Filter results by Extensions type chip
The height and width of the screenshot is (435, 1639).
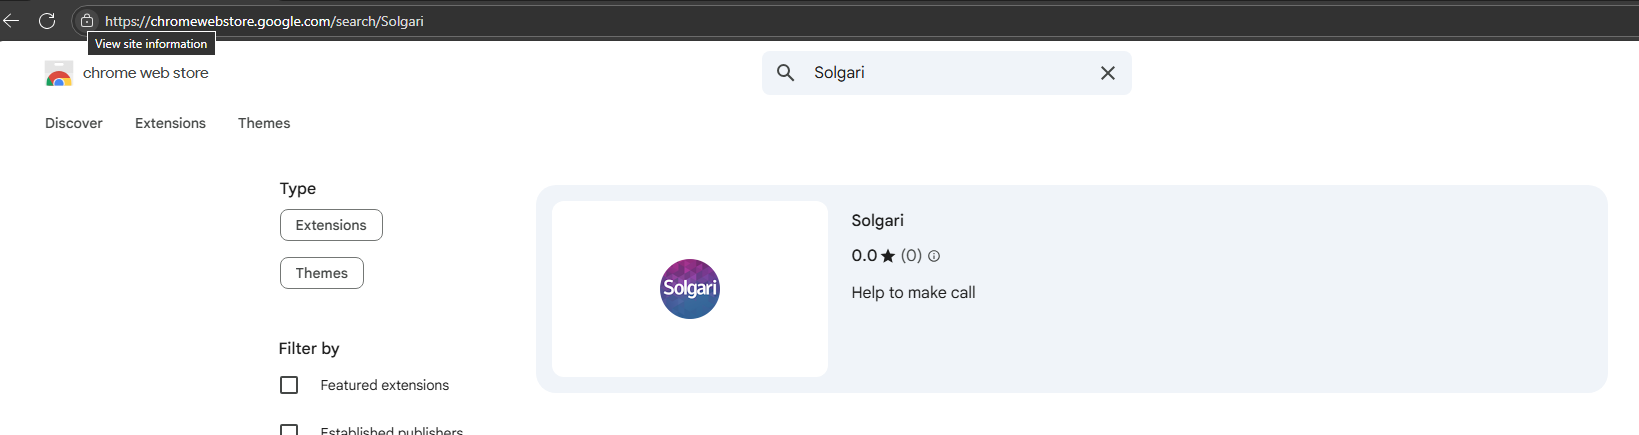click(331, 225)
